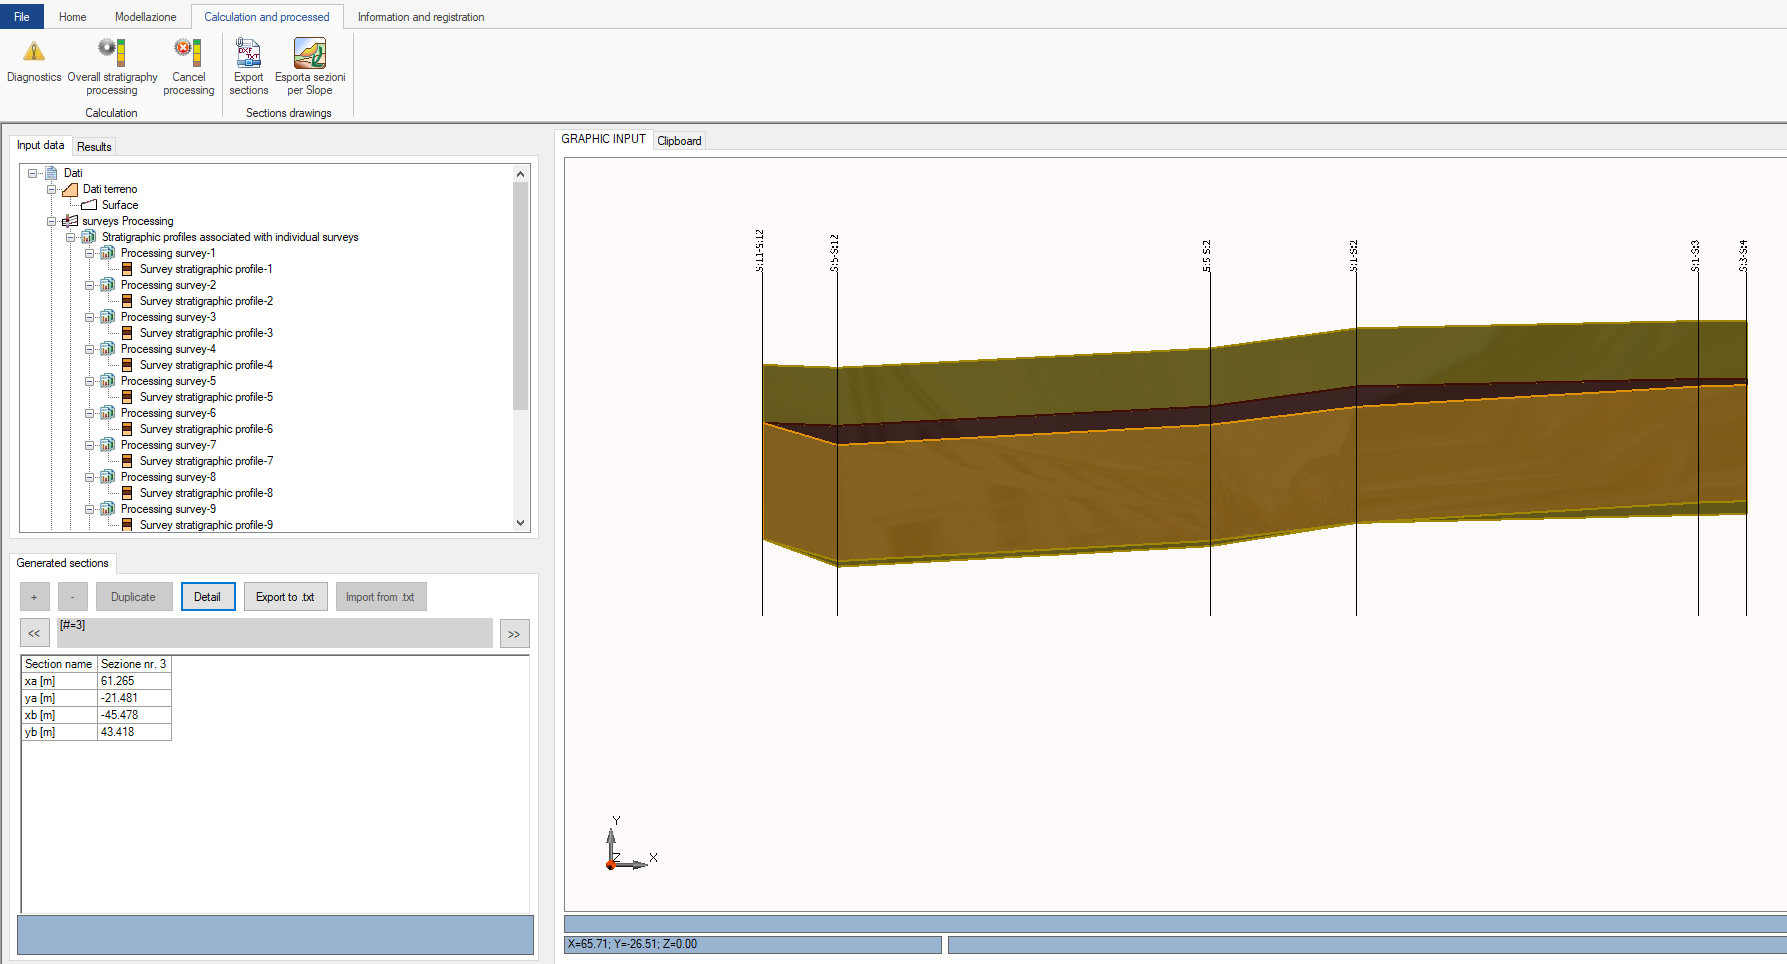Viewport: 1787px width, 964px height.
Task: Collapse Processing survey-1 node
Action: [89, 253]
